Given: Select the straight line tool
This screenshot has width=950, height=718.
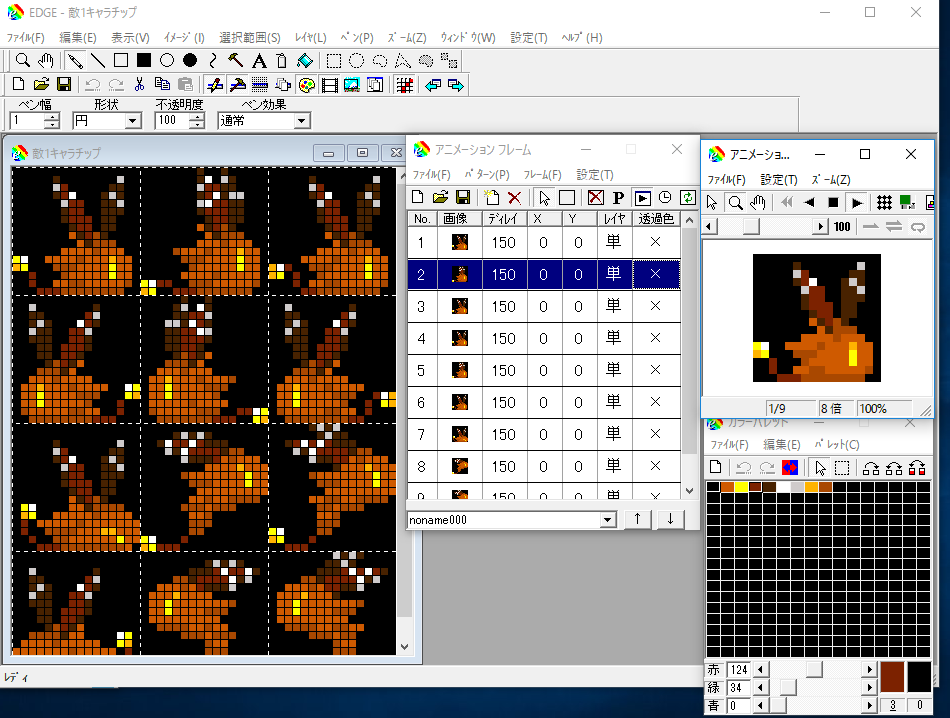Looking at the screenshot, I should coord(98,61).
